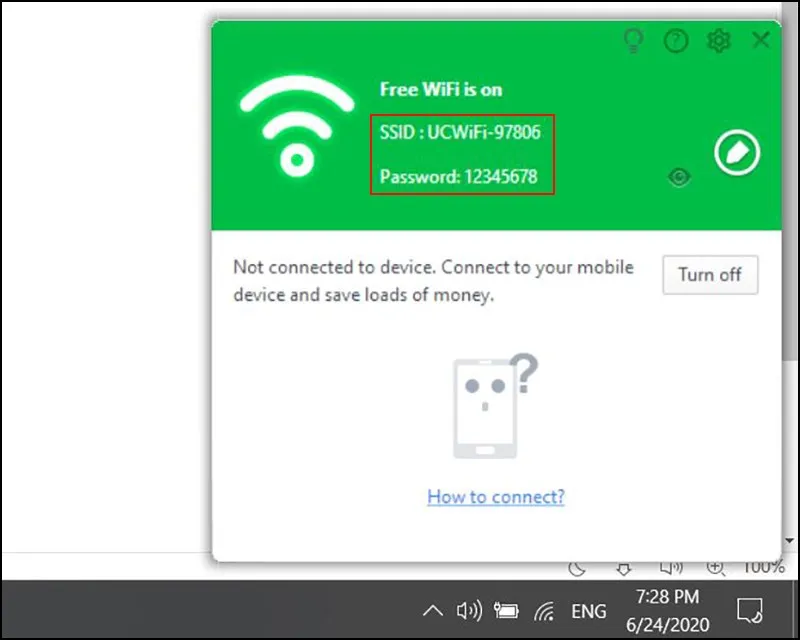Open the hotspot Settings gear icon

pos(719,41)
